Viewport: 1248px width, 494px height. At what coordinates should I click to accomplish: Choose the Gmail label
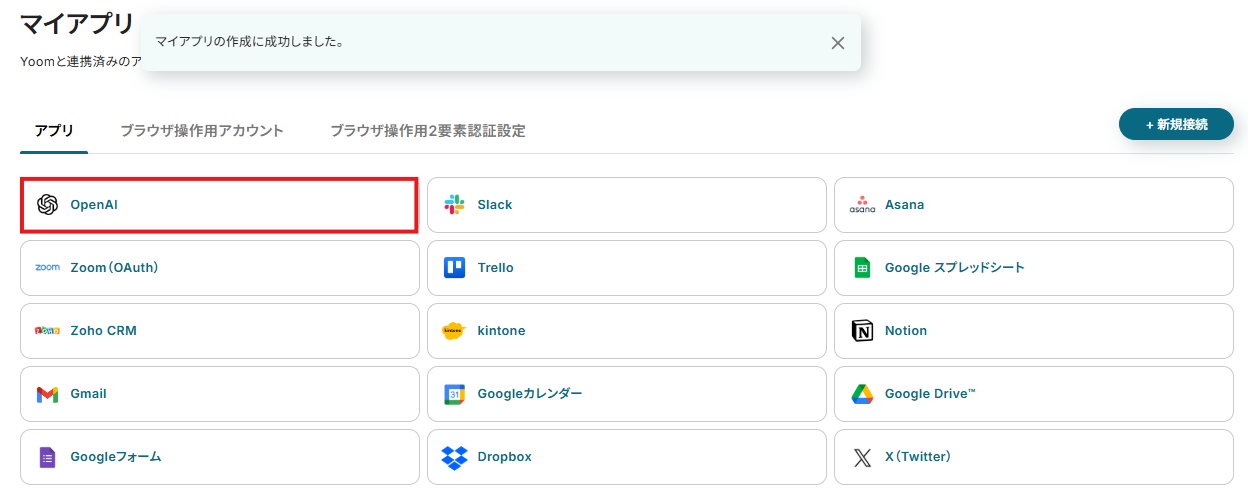pos(88,394)
